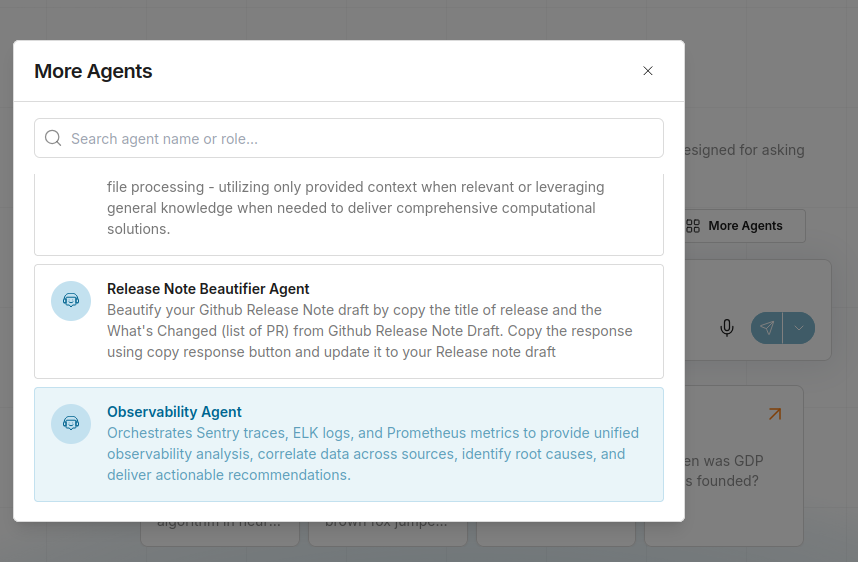858x562 pixels.
Task: Click the "More Agents" dialog heading
Action: pyautogui.click(x=93, y=71)
